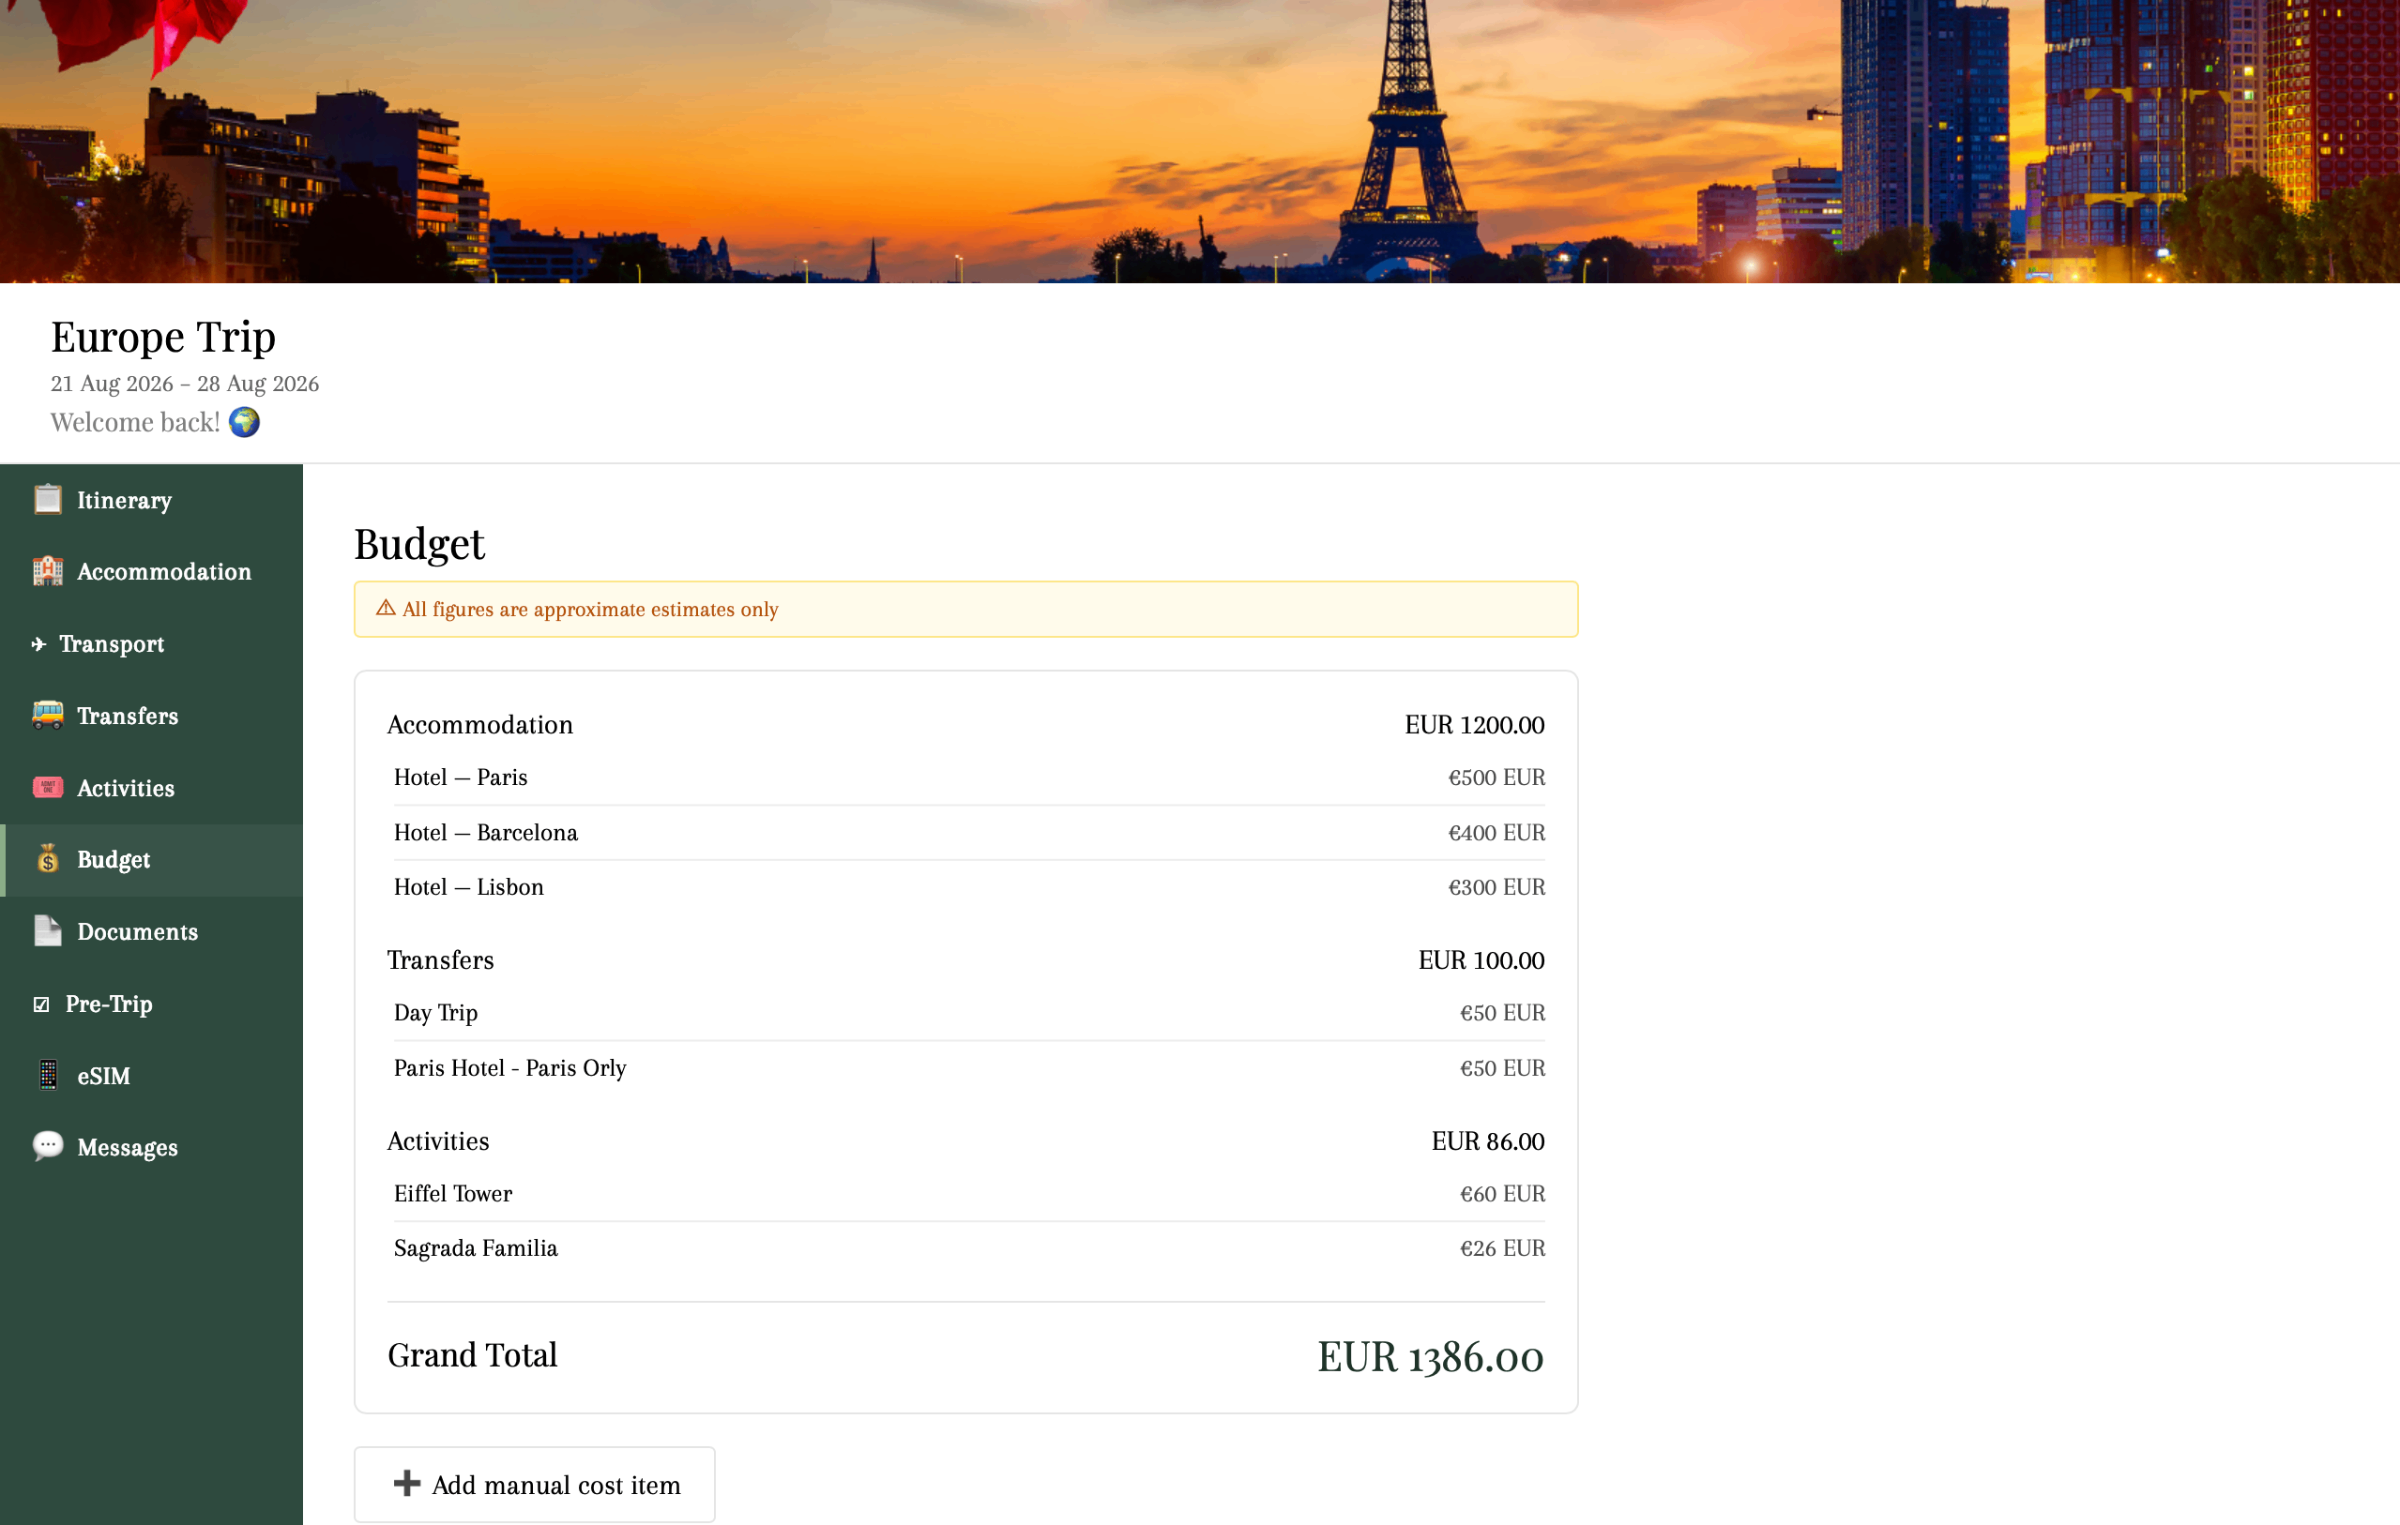This screenshot has height=1525, width=2400.
Task: Click the warning triangle in estimates banner
Action: (x=385, y=608)
